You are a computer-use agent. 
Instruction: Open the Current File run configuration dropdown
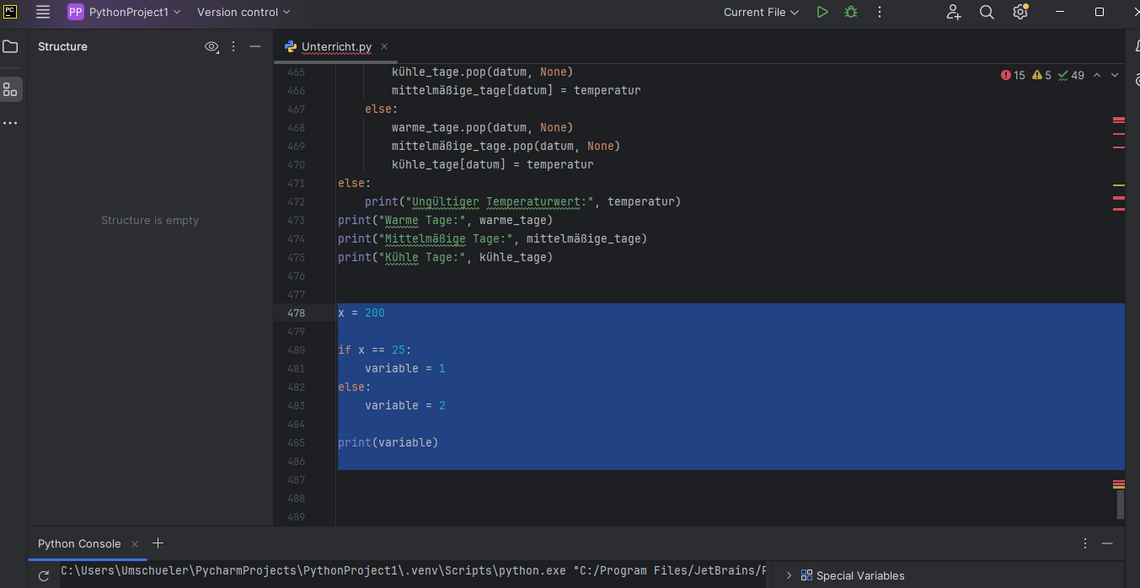point(761,12)
